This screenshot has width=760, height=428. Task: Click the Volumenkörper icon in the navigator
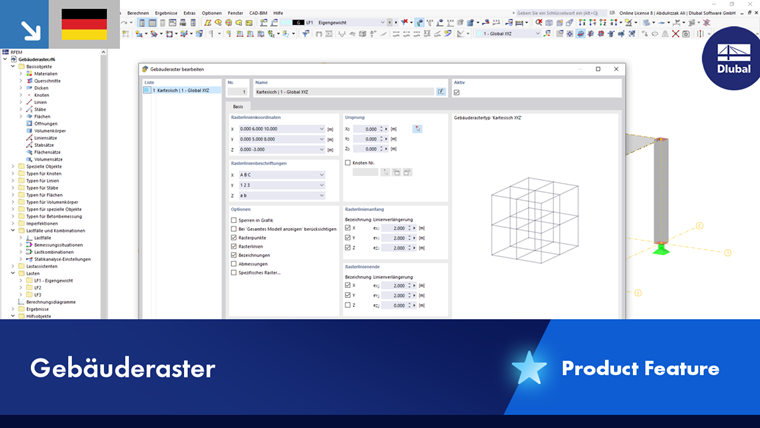pyautogui.click(x=30, y=131)
